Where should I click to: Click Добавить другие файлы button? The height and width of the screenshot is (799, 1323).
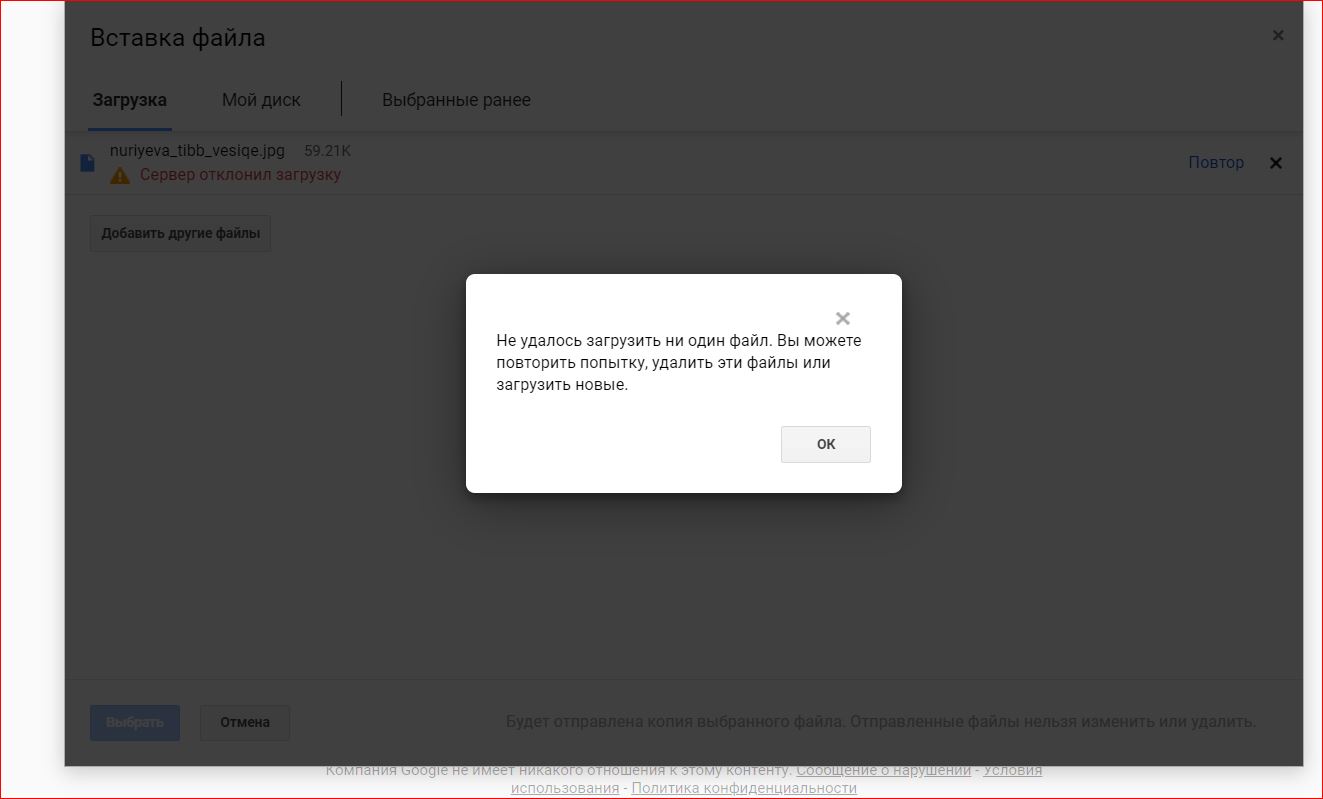coord(180,233)
